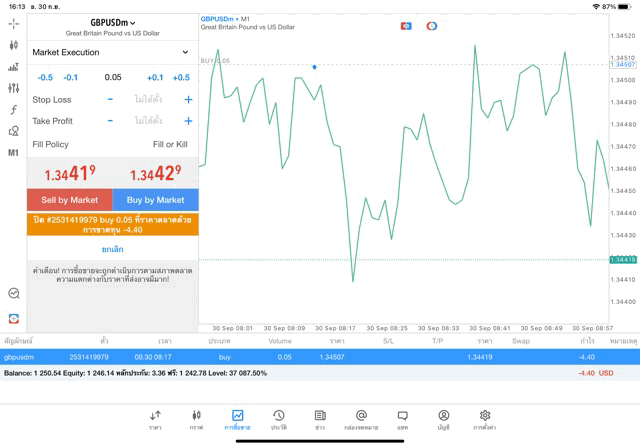Open the chart settings sliders icon
640x447 pixels.
coord(13,89)
